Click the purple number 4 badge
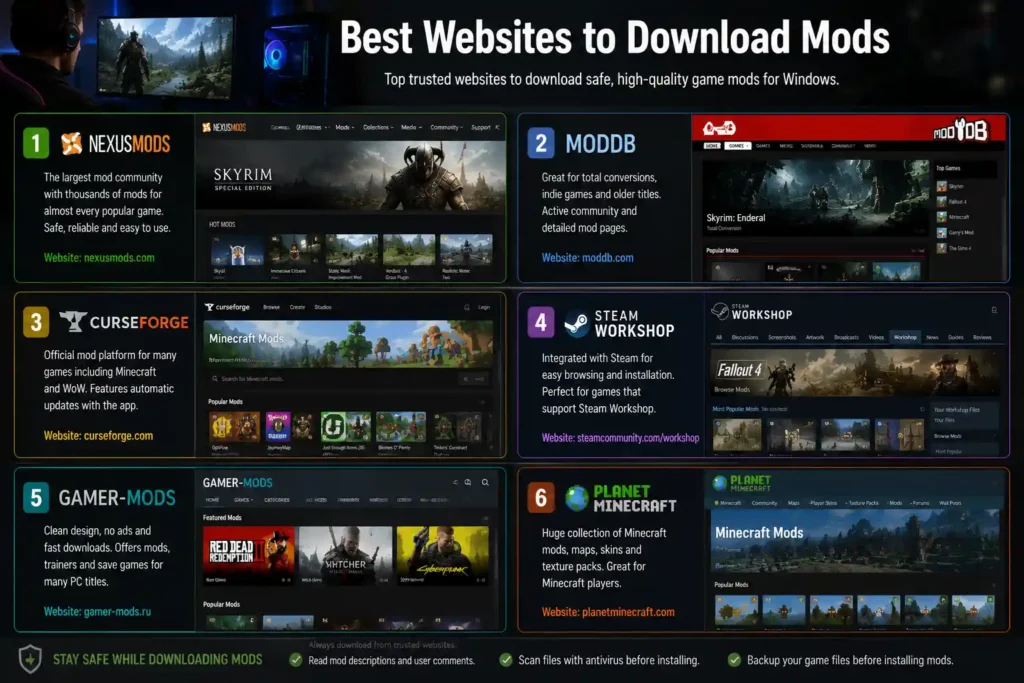 pos(541,322)
